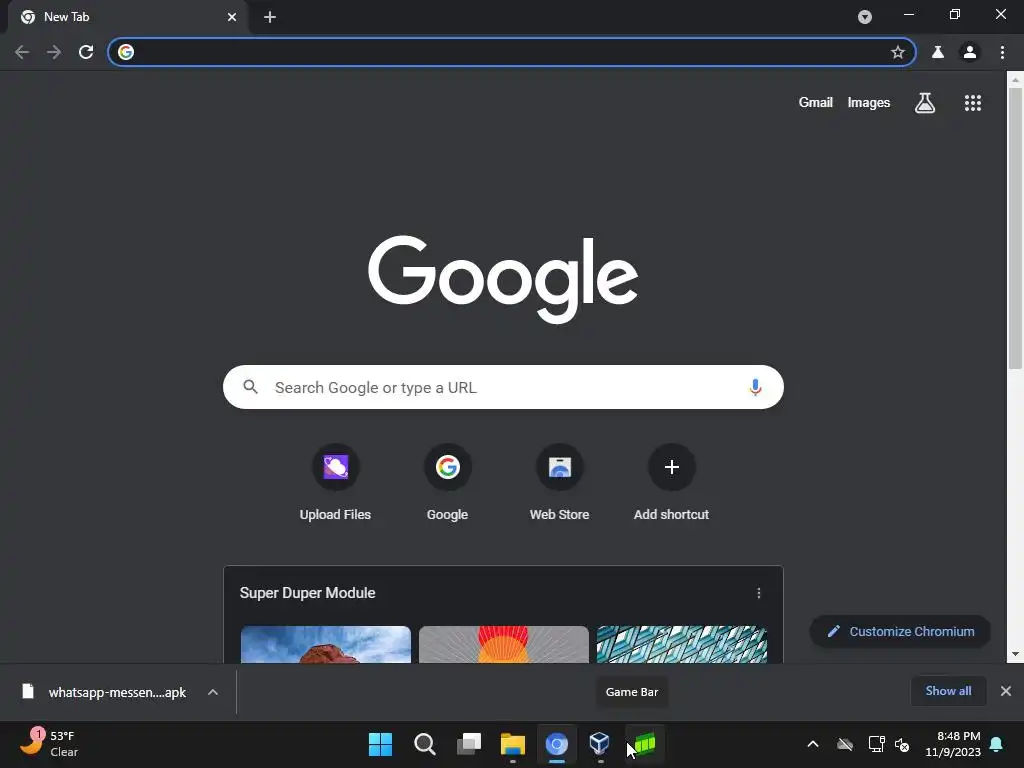Open downloaded whatsapp-messen apk file
Image resolution: width=1024 pixels, height=768 pixels.
(118, 692)
